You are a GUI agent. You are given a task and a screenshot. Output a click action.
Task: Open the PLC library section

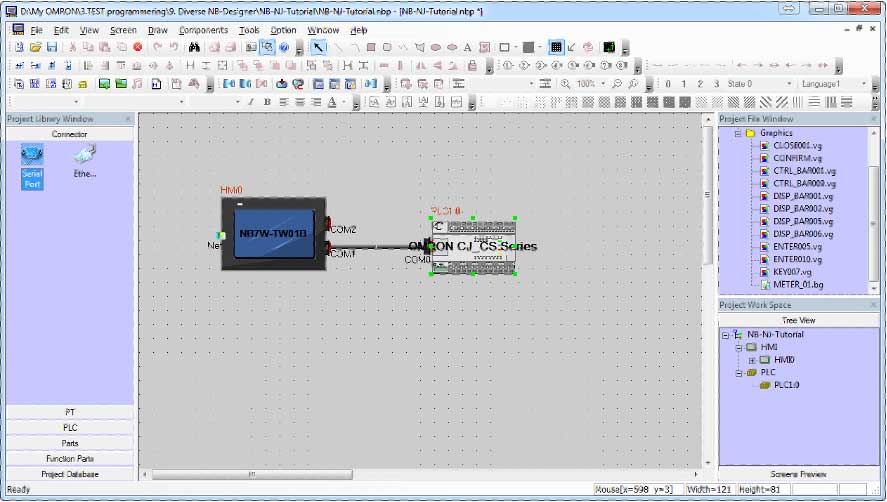coord(70,427)
